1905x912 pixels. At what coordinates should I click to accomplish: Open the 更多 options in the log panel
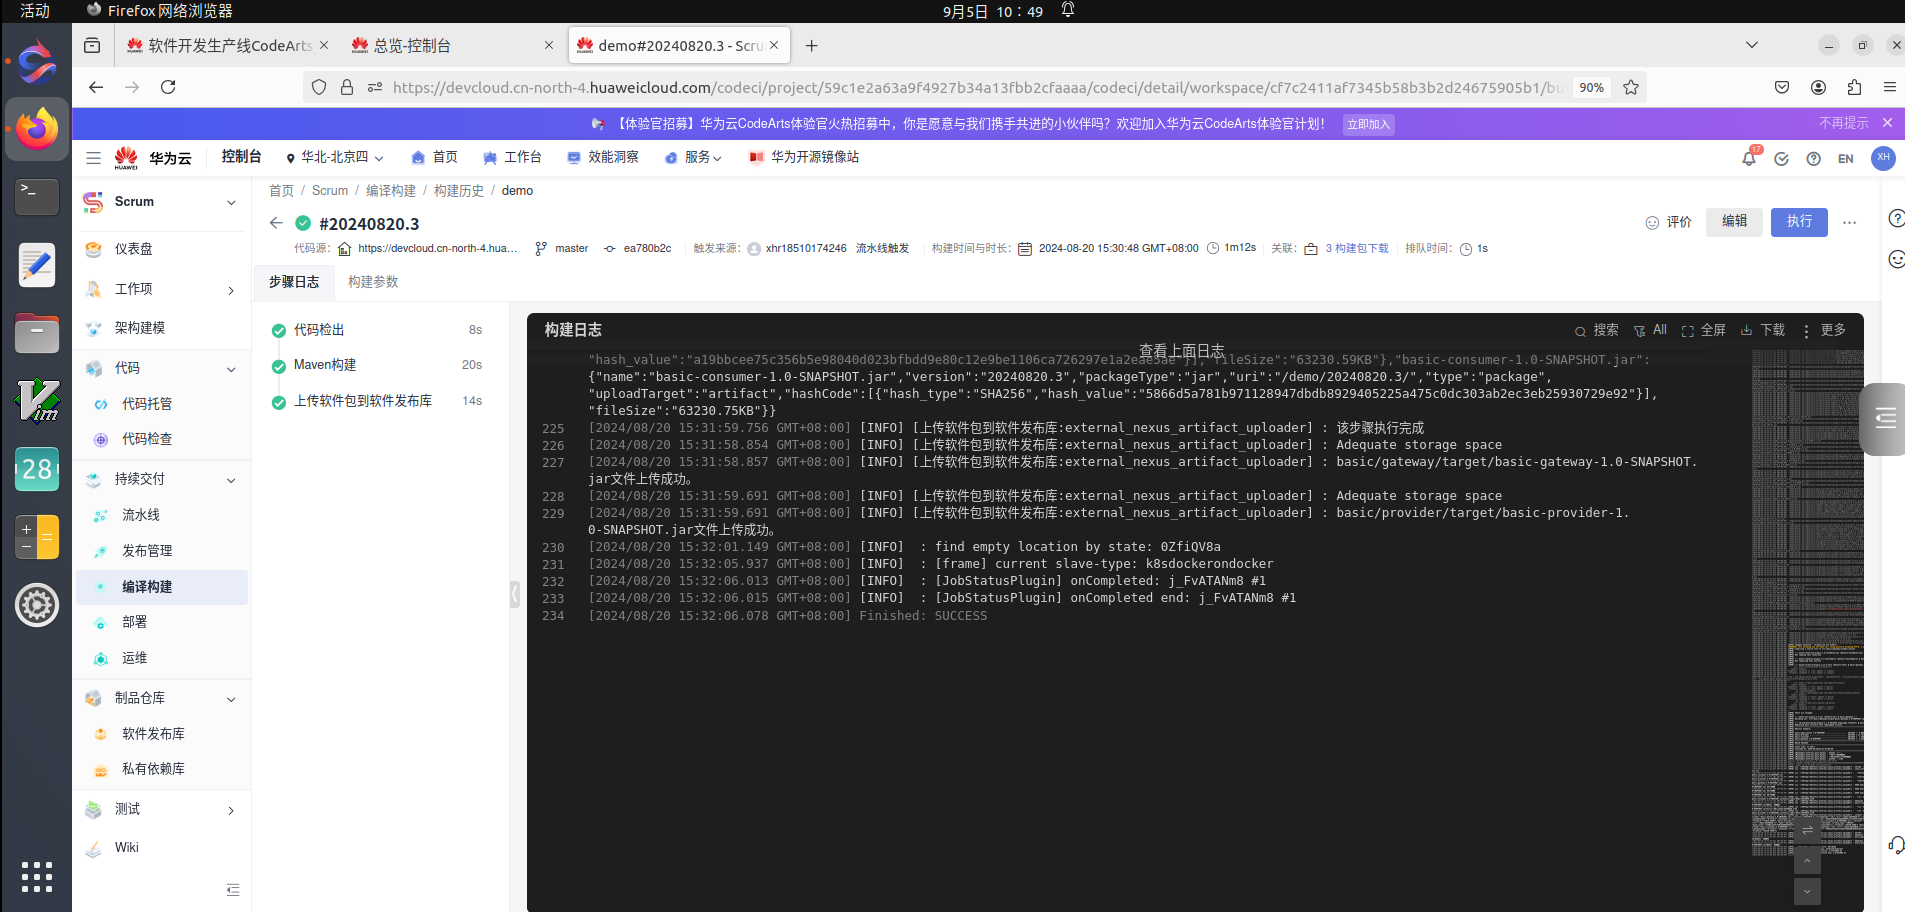pos(1824,330)
